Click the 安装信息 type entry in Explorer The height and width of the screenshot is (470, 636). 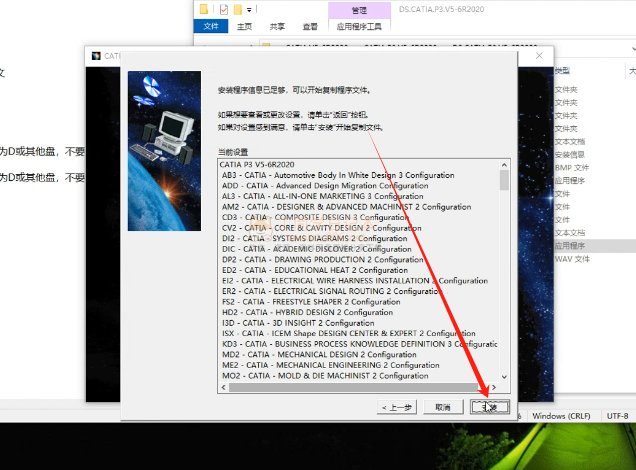coord(569,155)
